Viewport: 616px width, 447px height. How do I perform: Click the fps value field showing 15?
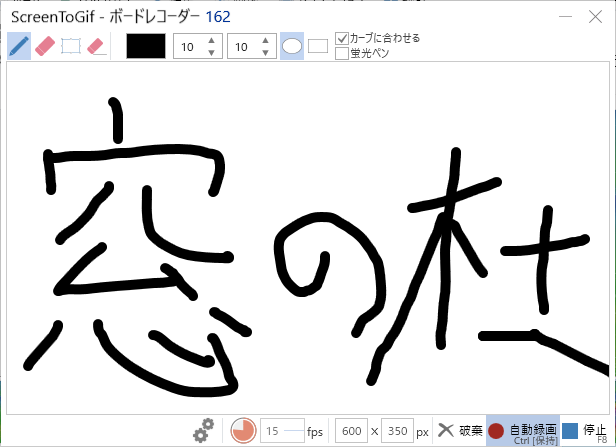tap(282, 431)
